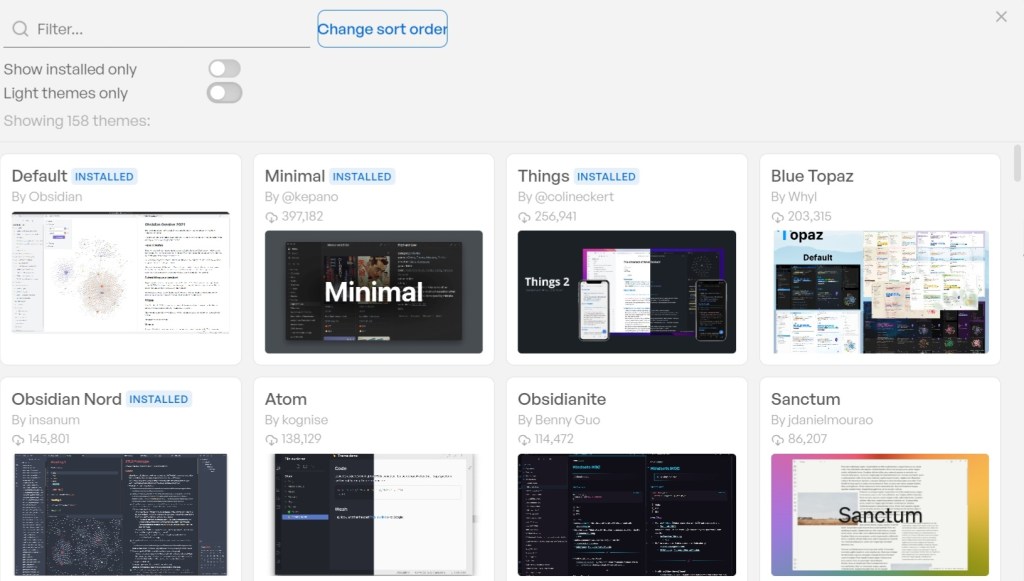The image size is (1024, 581).
Task: Click the vertical scrollbar thumb
Action: pos(1017,163)
